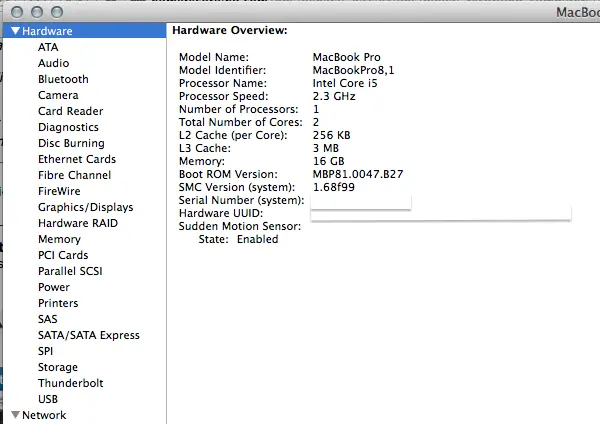Click the '2.3 GHz' processor speed value

334,96
